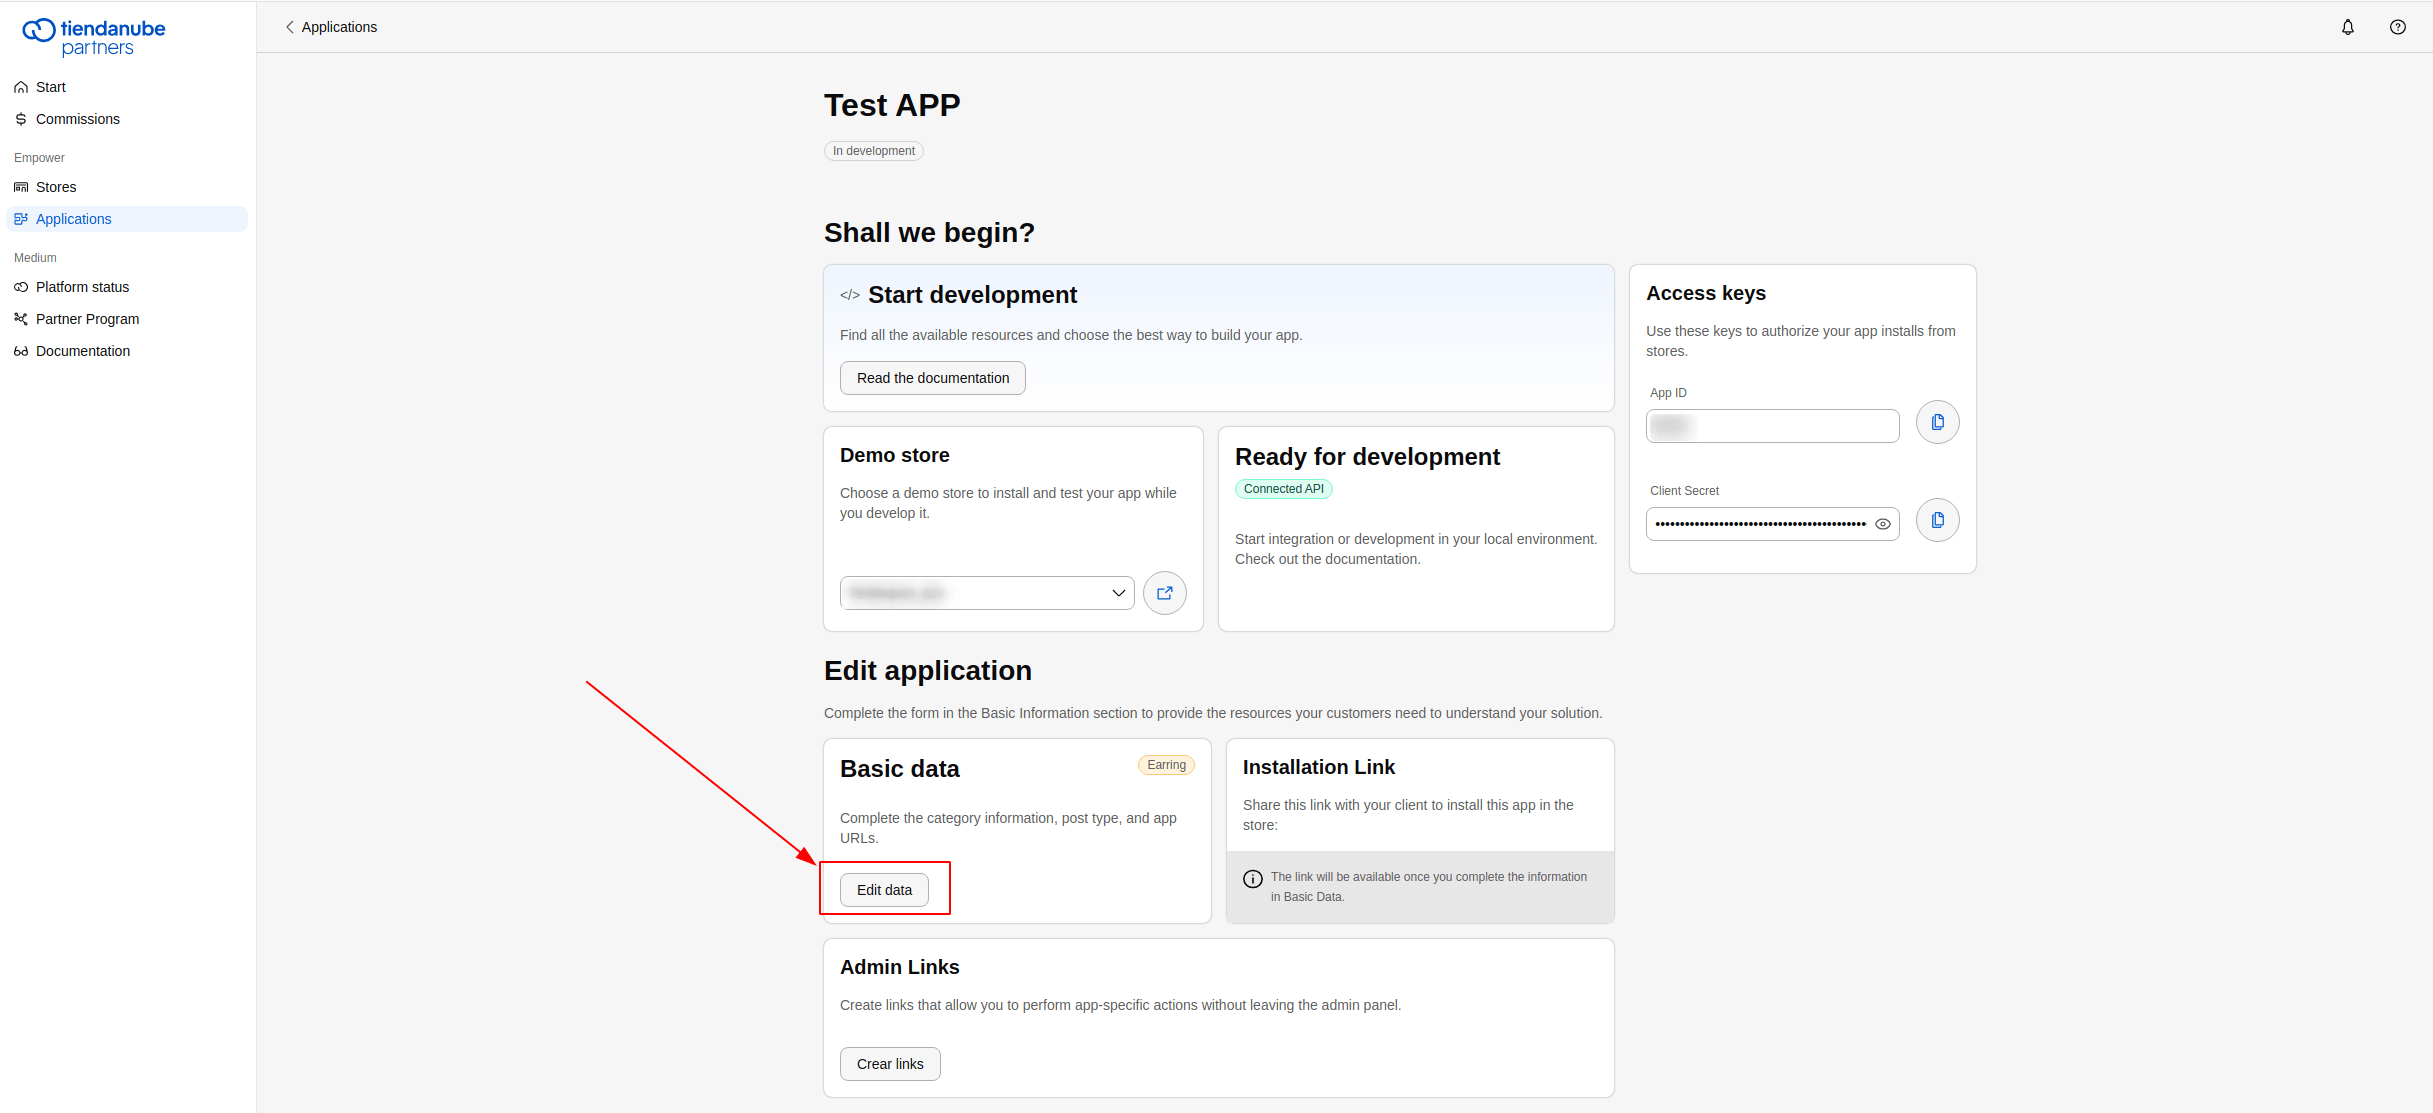The width and height of the screenshot is (2433, 1113).
Task: Open Platform status from the sidebar
Action: tap(81, 287)
